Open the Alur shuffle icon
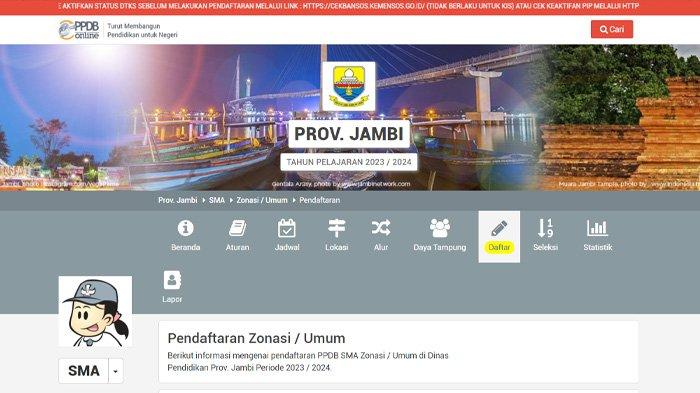The width and height of the screenshot is (700, 393). [x=381, y=228]
